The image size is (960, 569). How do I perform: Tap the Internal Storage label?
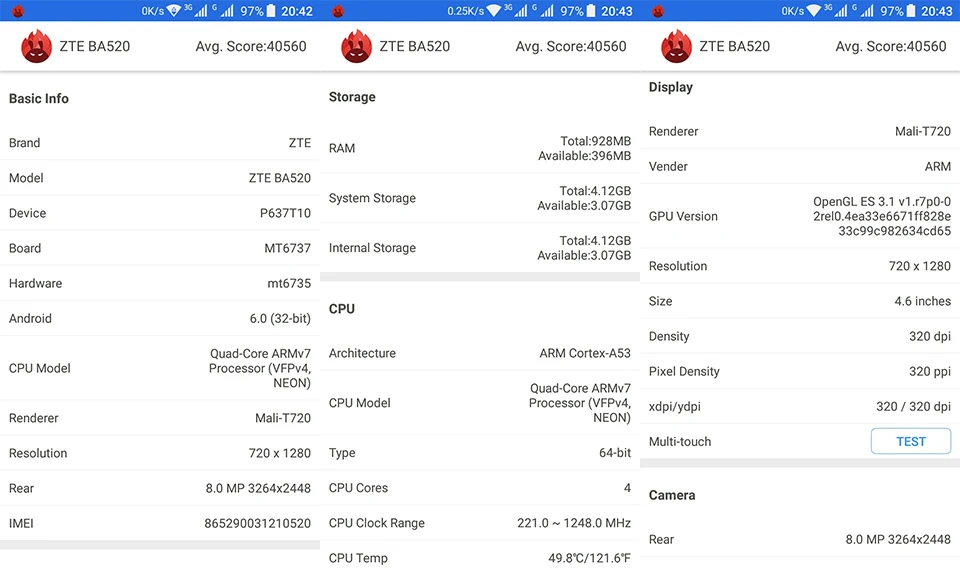[372, 247]
